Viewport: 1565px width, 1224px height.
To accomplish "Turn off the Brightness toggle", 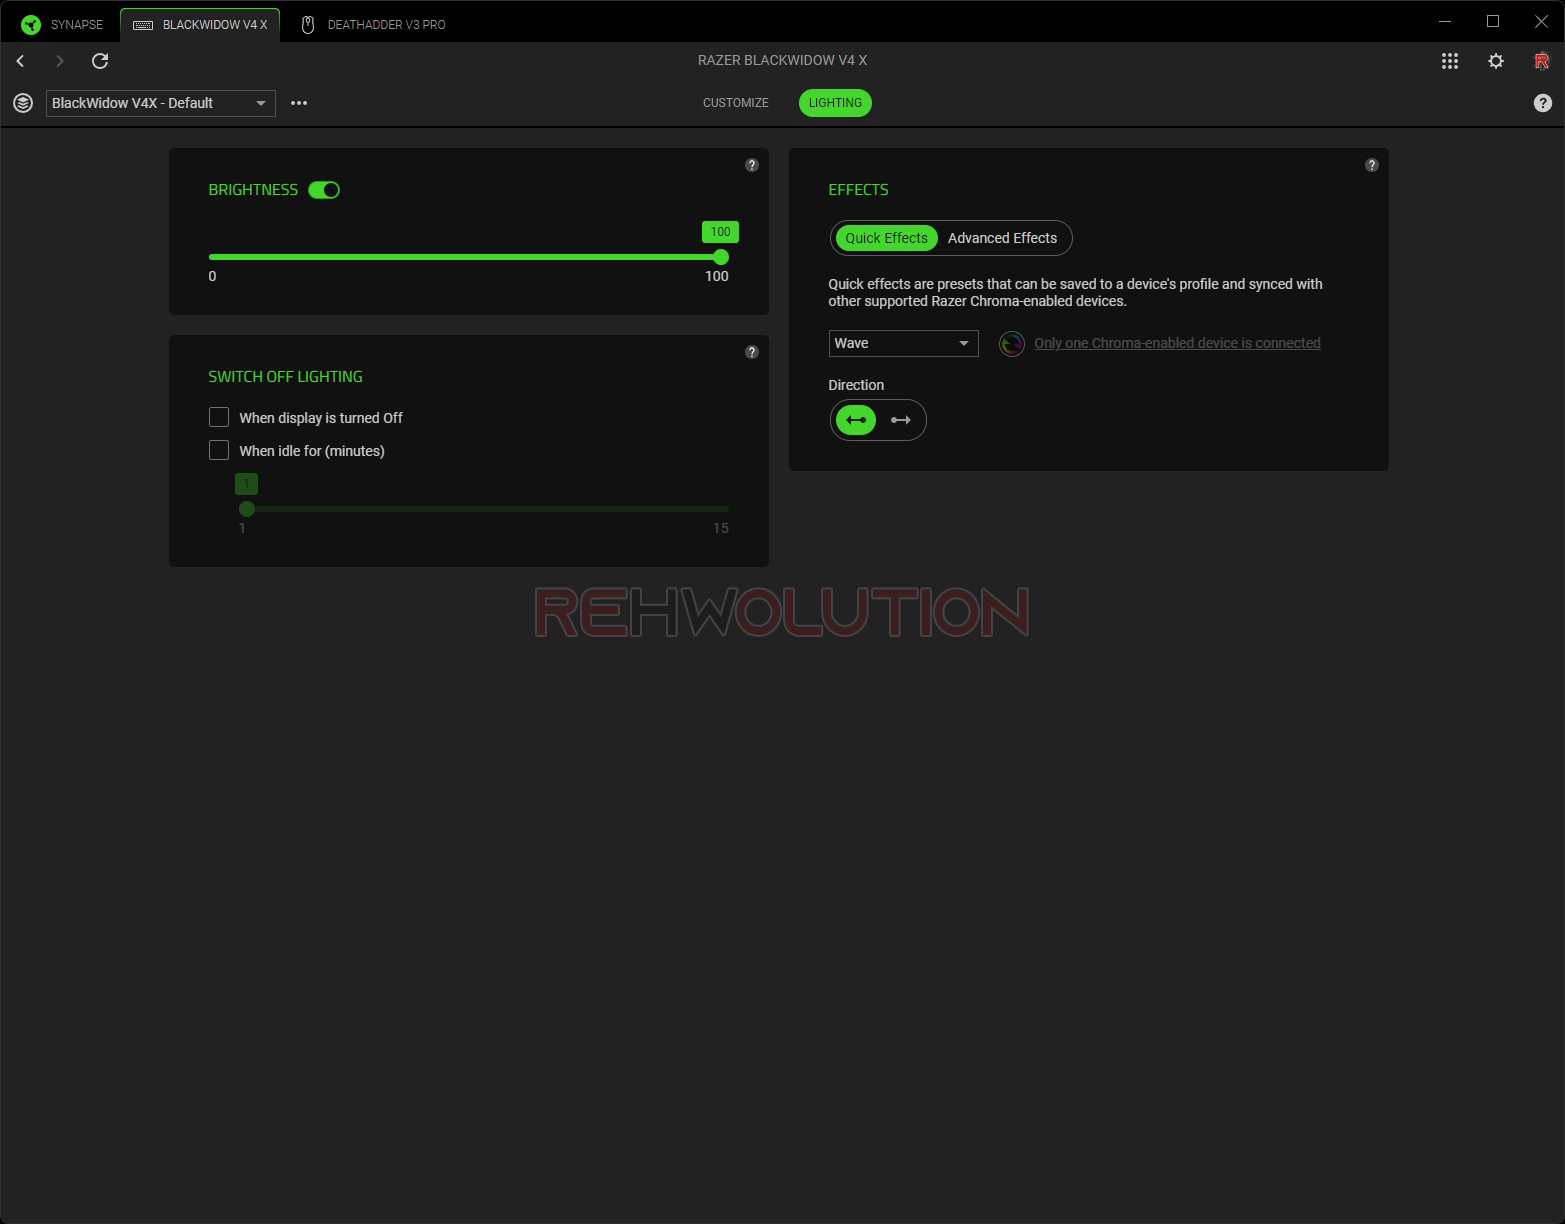I will (324, 190).
